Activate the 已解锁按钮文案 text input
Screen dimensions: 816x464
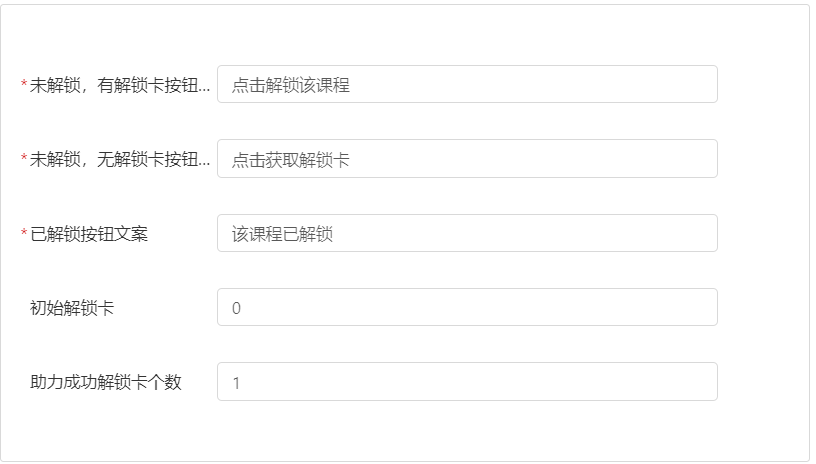coord(466,234)
